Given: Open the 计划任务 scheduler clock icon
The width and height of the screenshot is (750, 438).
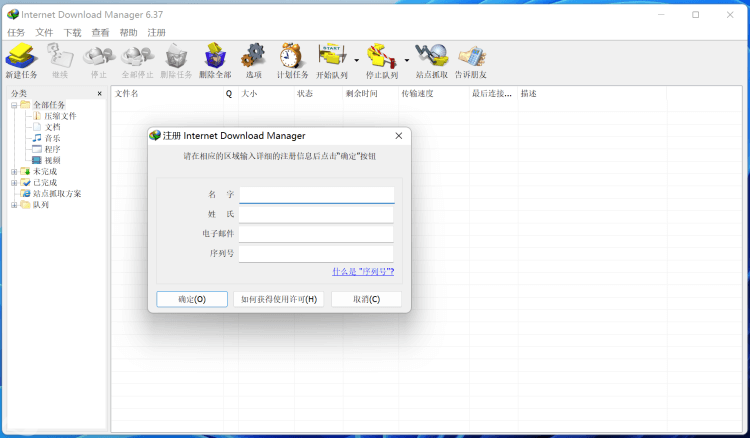Looking at the screenshot, I should click(292, 61).
